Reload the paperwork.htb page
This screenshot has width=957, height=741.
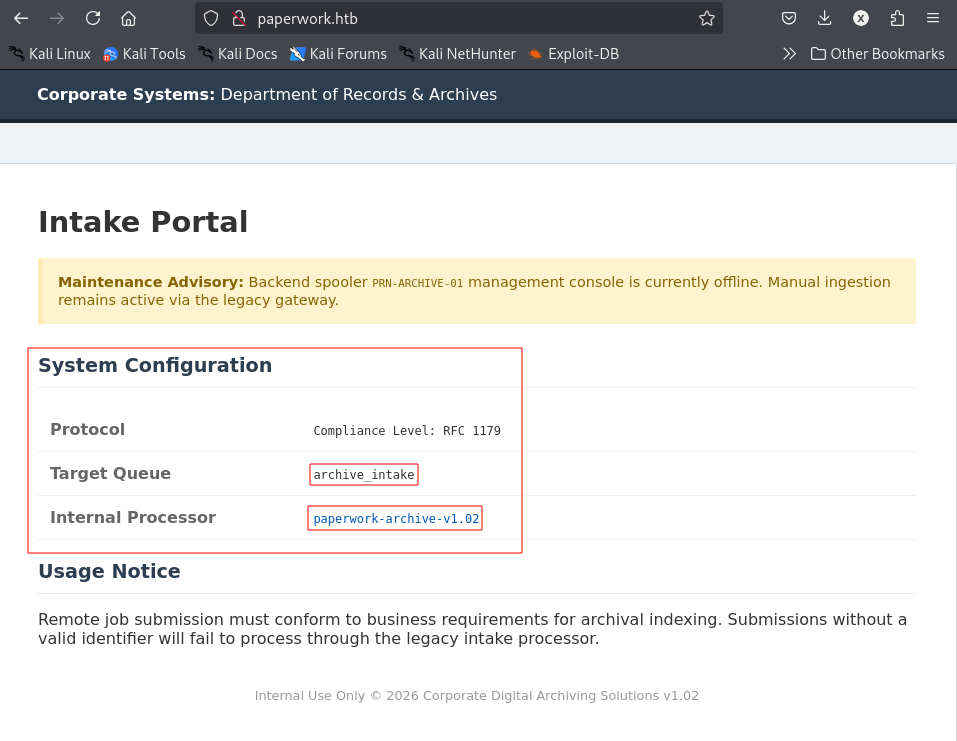coord(93,18)
